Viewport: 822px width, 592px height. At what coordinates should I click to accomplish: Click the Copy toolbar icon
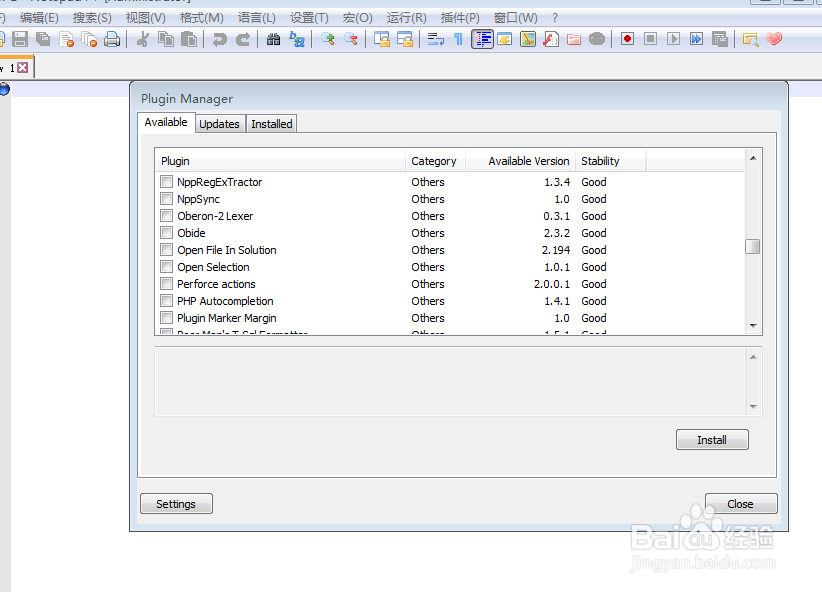pos(166,39)
